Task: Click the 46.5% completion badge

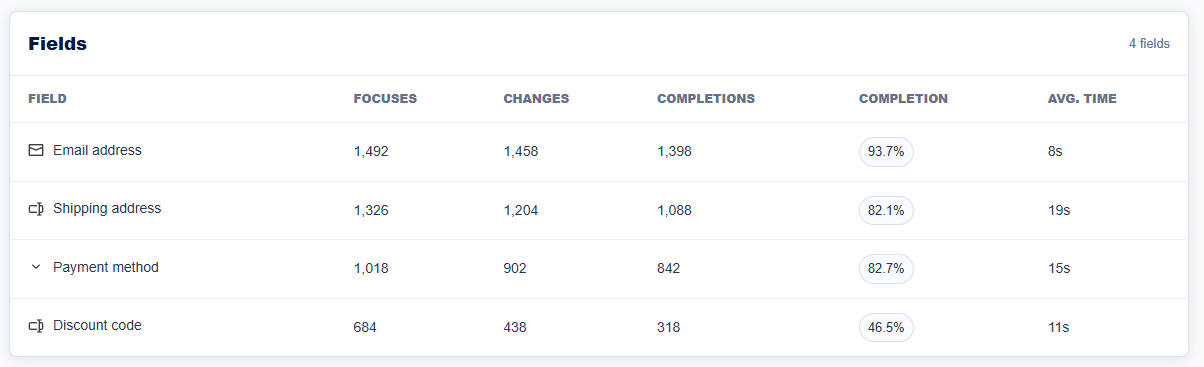Action: coord(886,327)
